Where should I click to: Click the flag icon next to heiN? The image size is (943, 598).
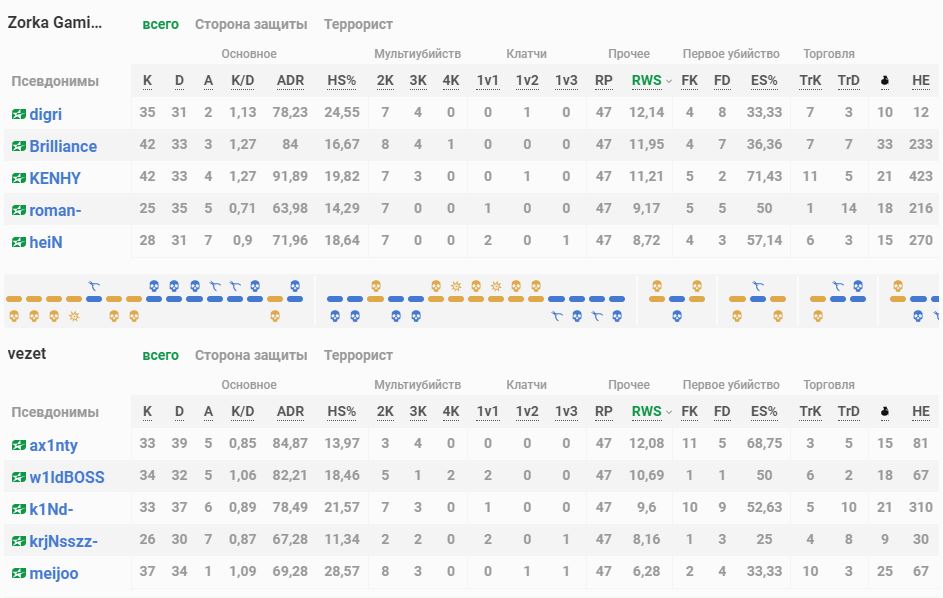tap(18, 242)
